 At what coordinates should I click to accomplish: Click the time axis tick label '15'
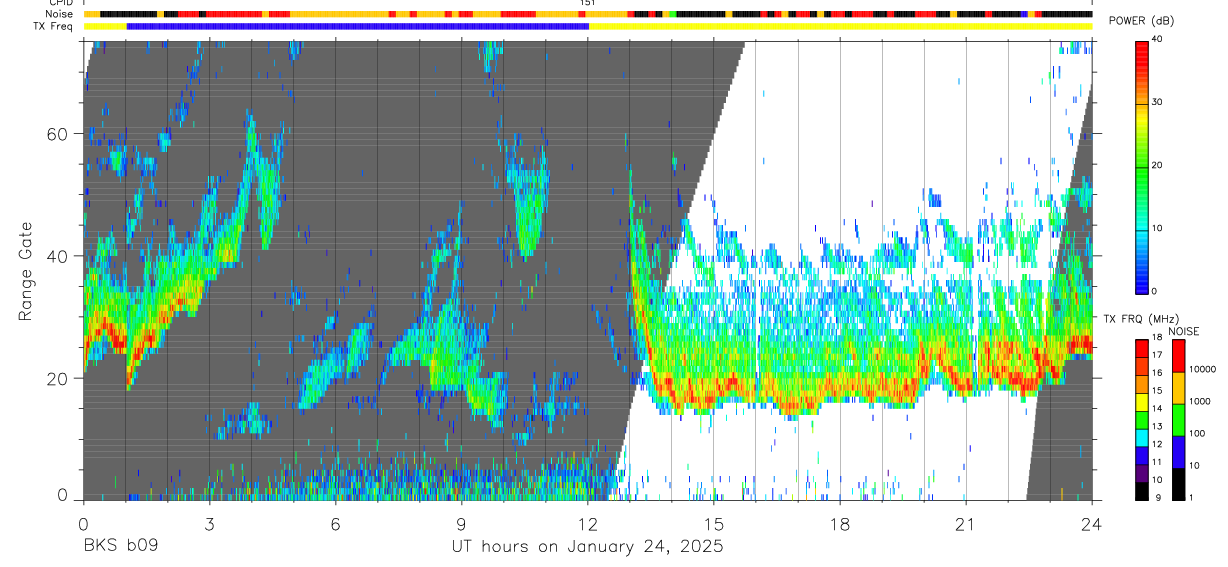(713, 524)
